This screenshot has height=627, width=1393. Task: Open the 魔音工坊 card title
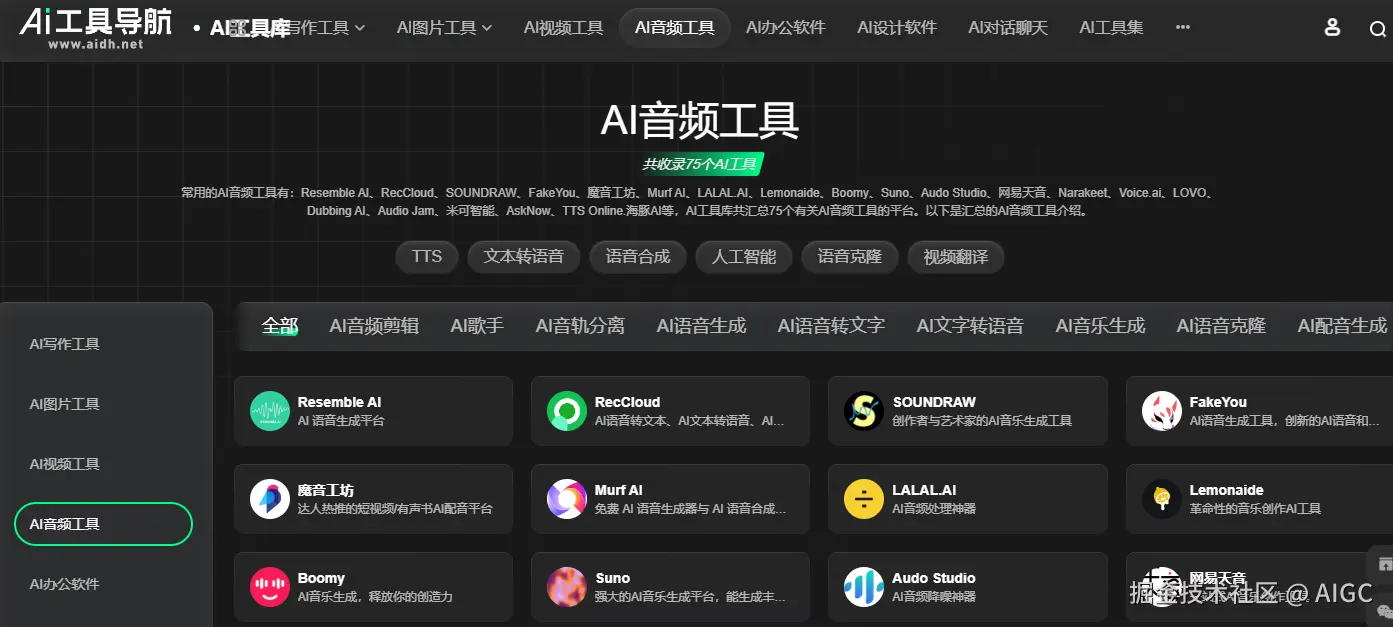tap(326, 490)
